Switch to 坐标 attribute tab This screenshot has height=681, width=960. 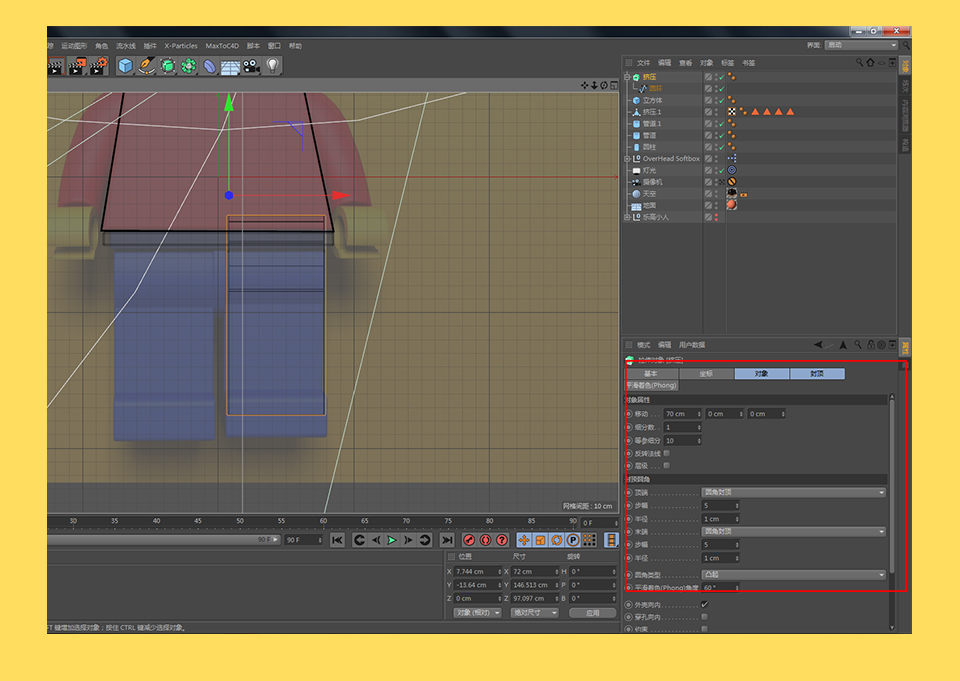click(x=707, y=374)
